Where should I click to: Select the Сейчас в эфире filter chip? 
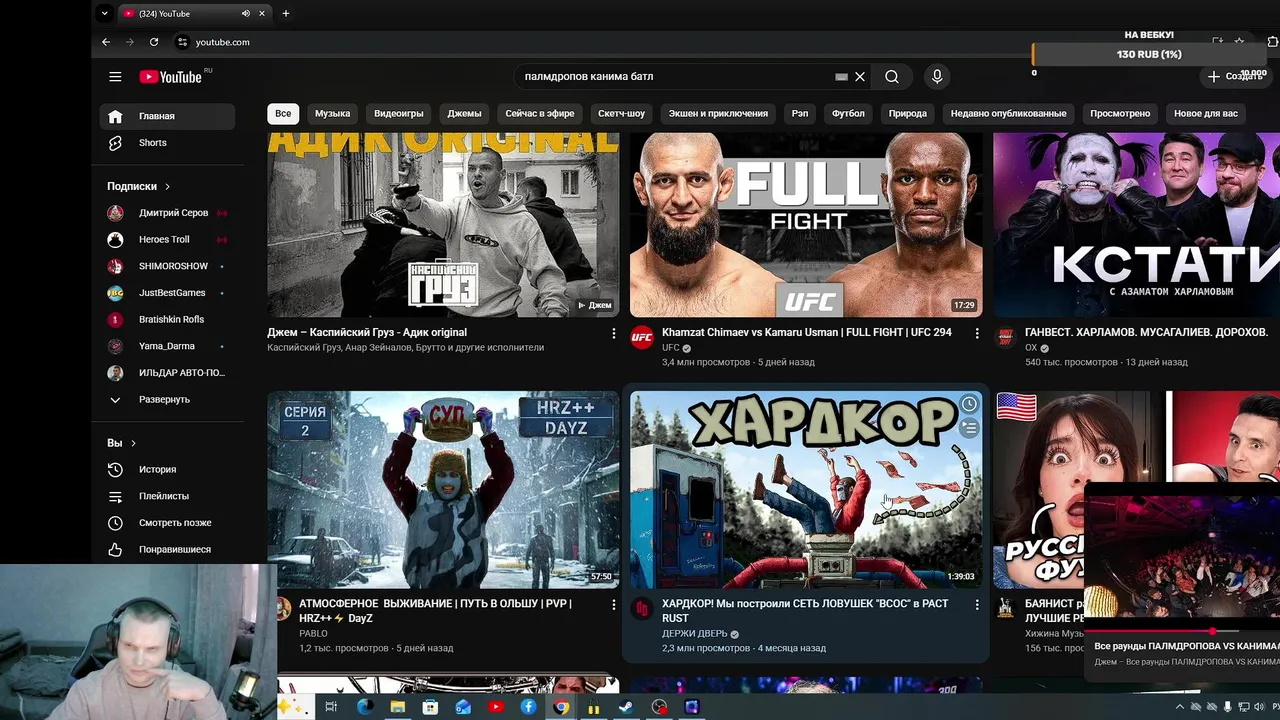pos(540,113)
